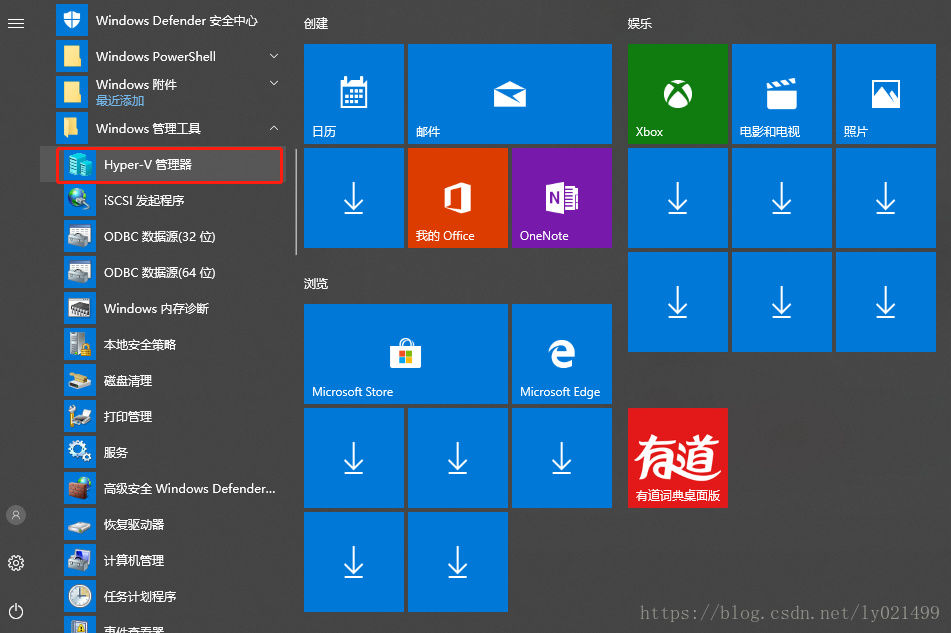Screen dimensions: 951x633
Task: Click the Windows 管理工具 folder label
Action: coord(148,129)
